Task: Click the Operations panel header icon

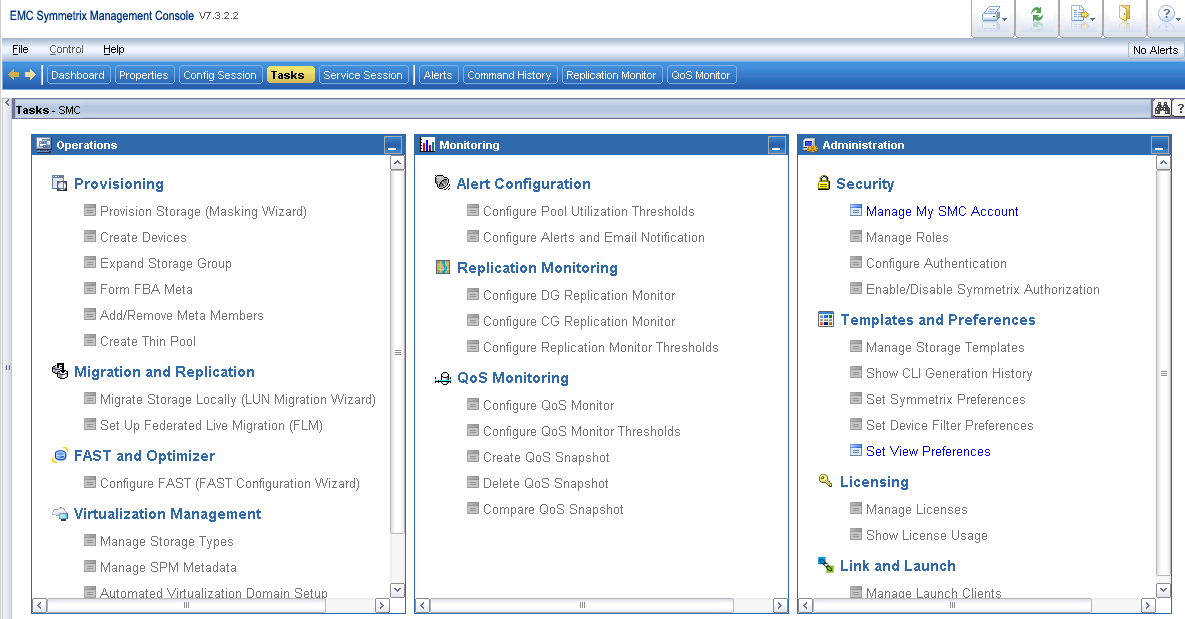Action: (44, 144)
